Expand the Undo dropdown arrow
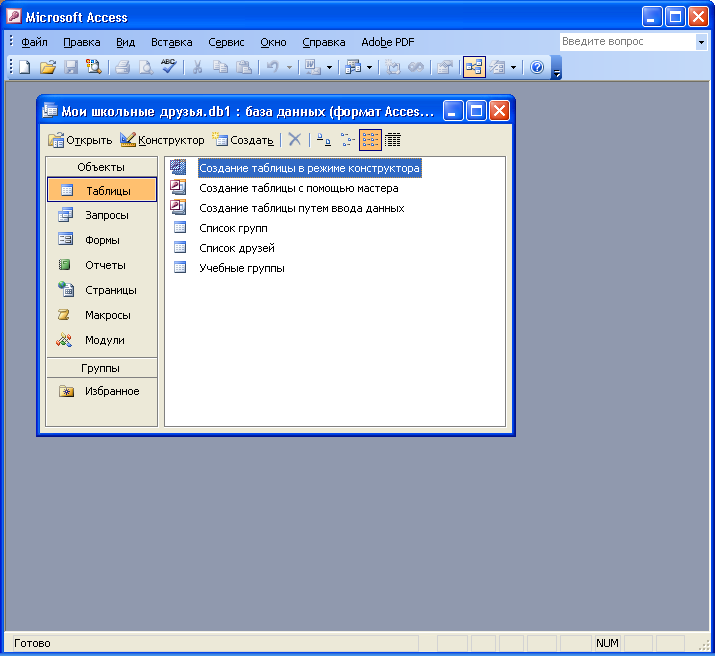 [289, 67]
